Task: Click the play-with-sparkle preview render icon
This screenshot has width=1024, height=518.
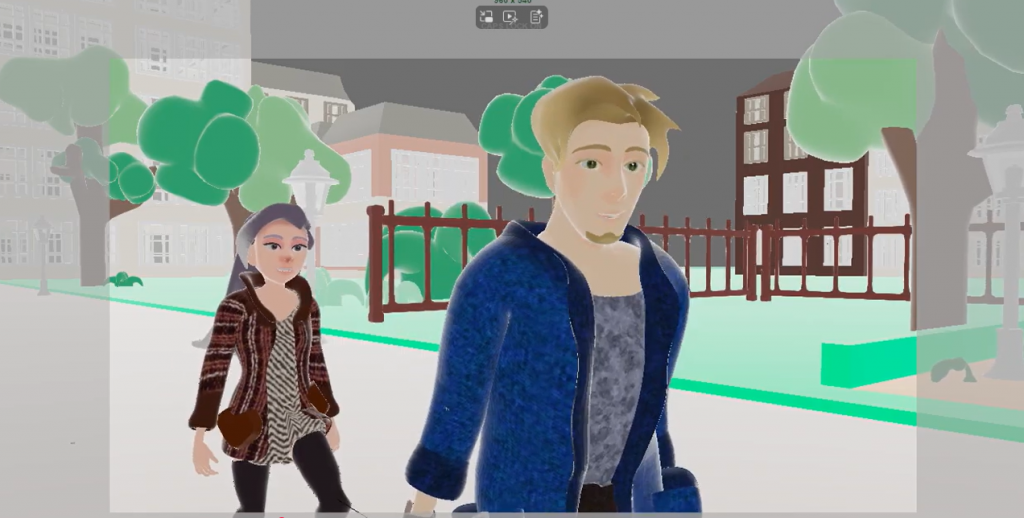Action: [x=511, y=16]
